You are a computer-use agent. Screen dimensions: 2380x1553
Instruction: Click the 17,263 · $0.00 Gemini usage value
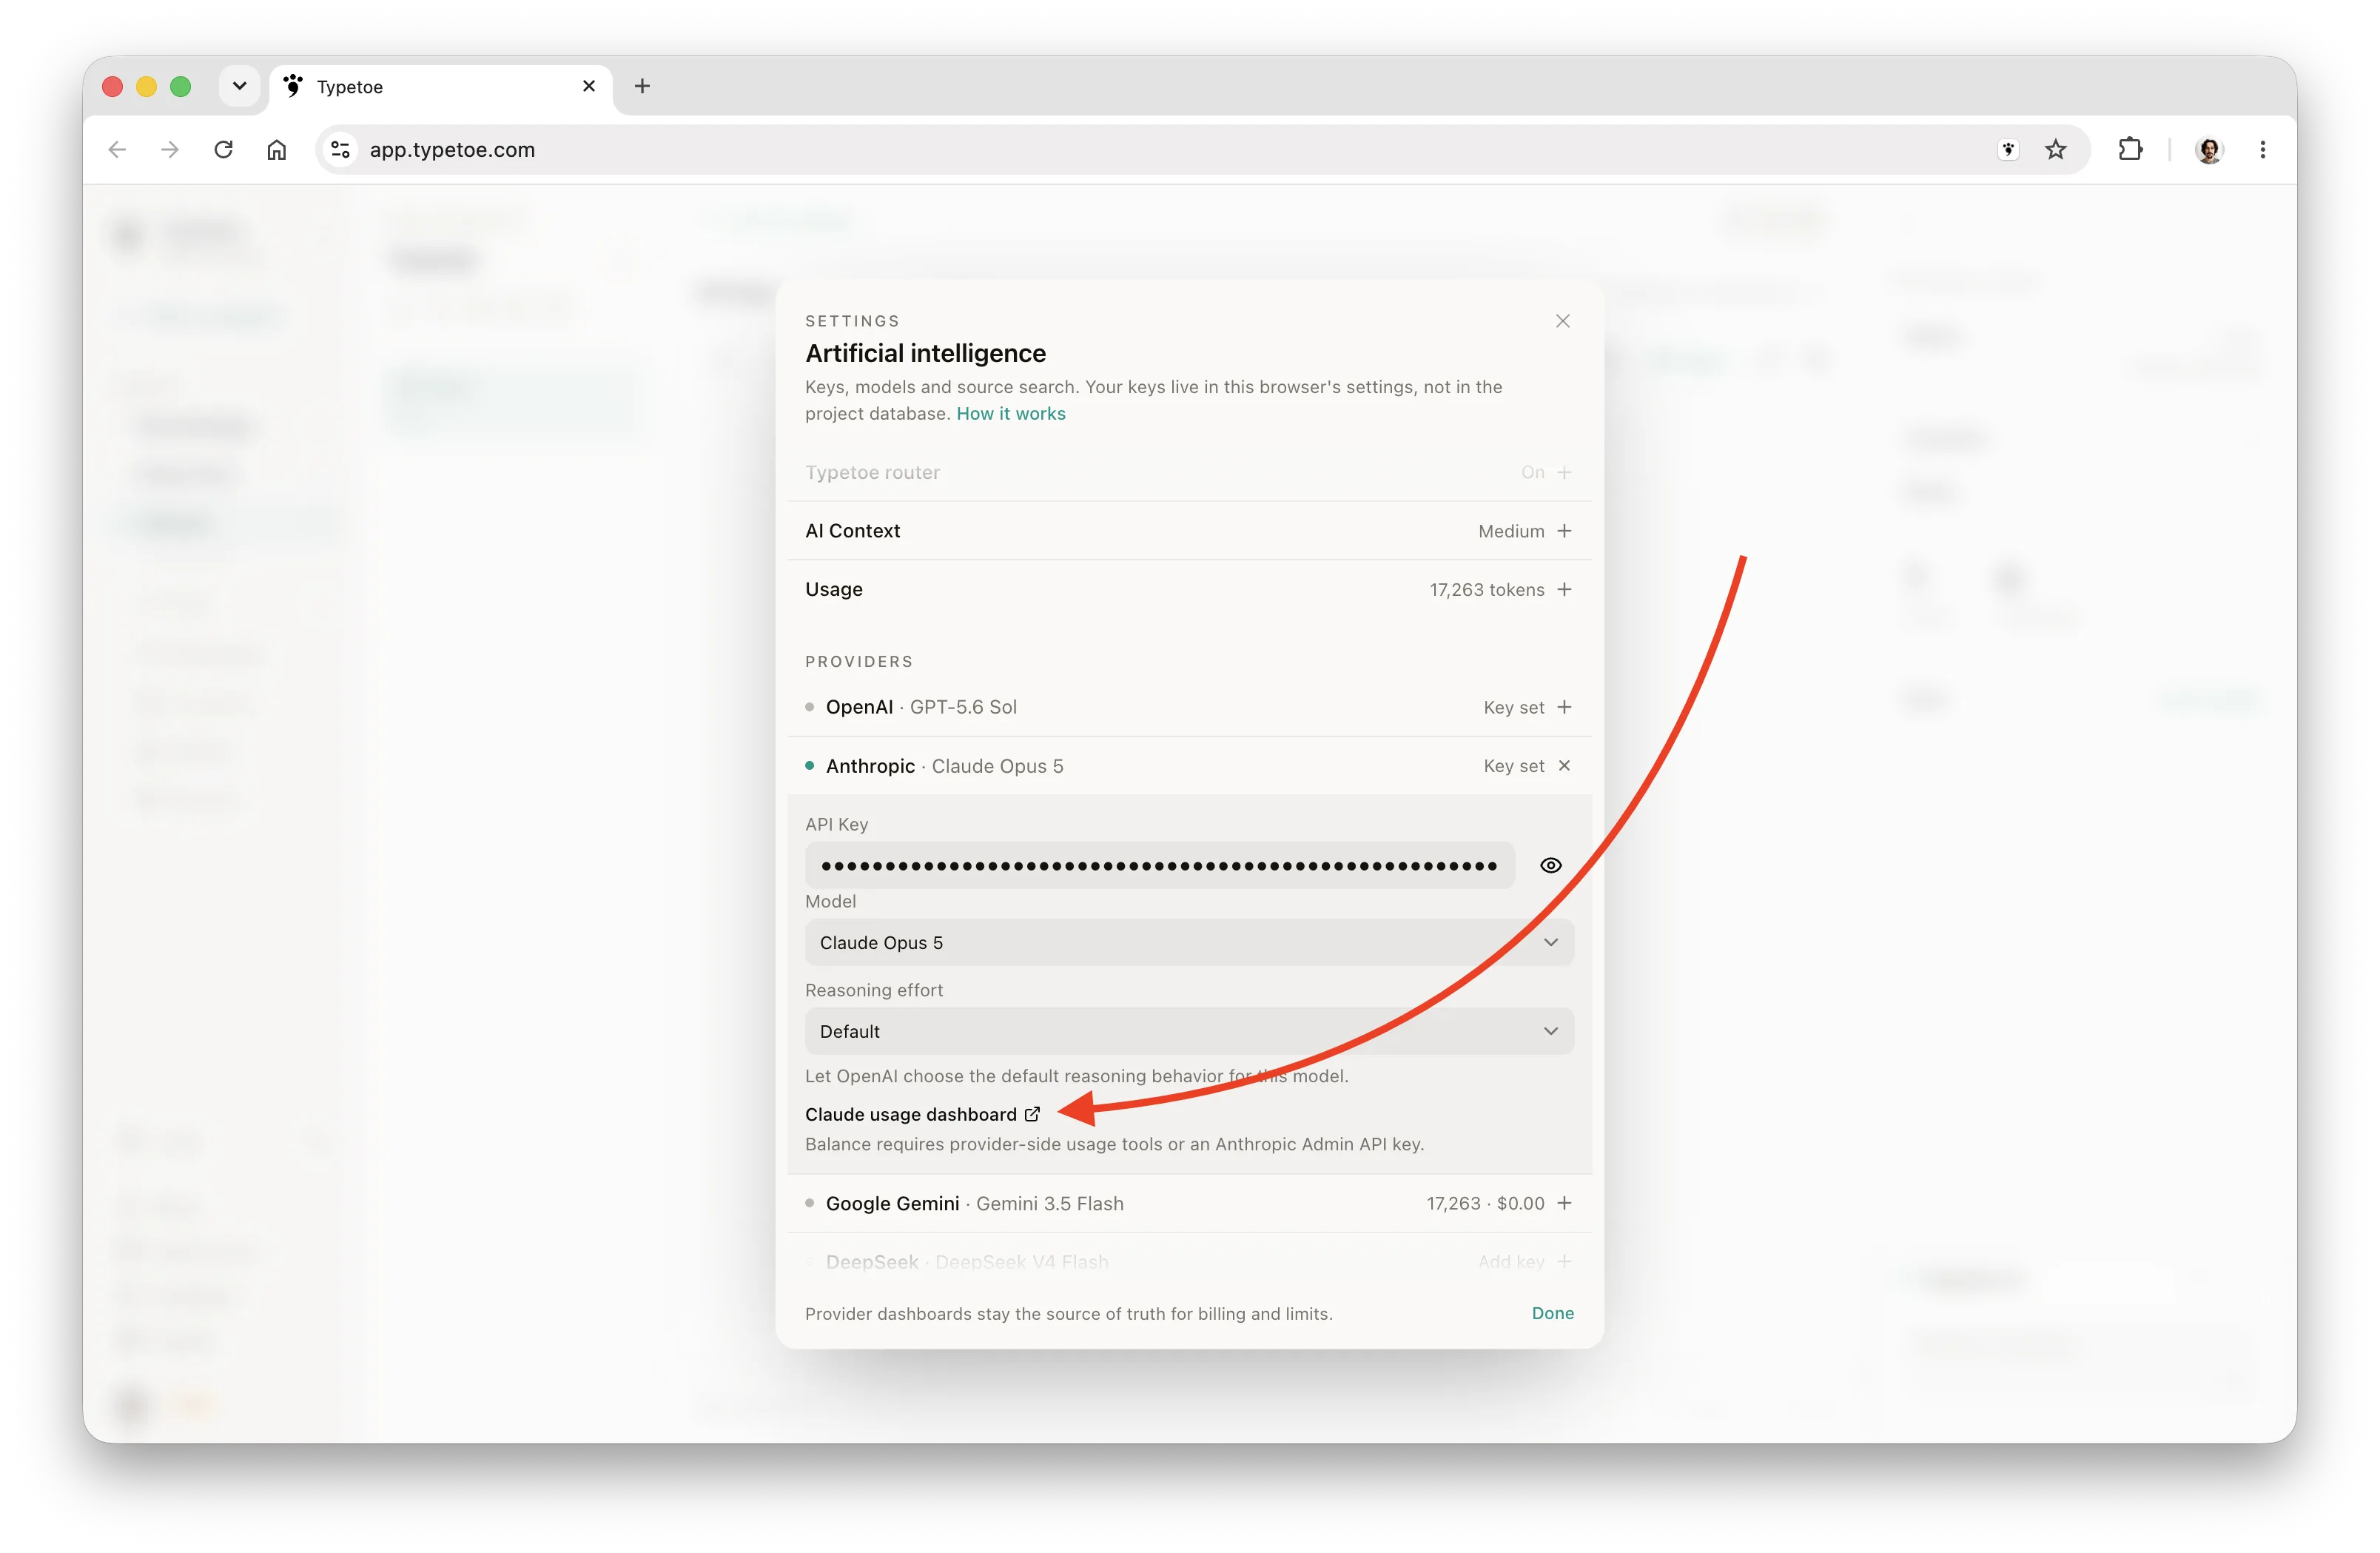[1485, 1203]
